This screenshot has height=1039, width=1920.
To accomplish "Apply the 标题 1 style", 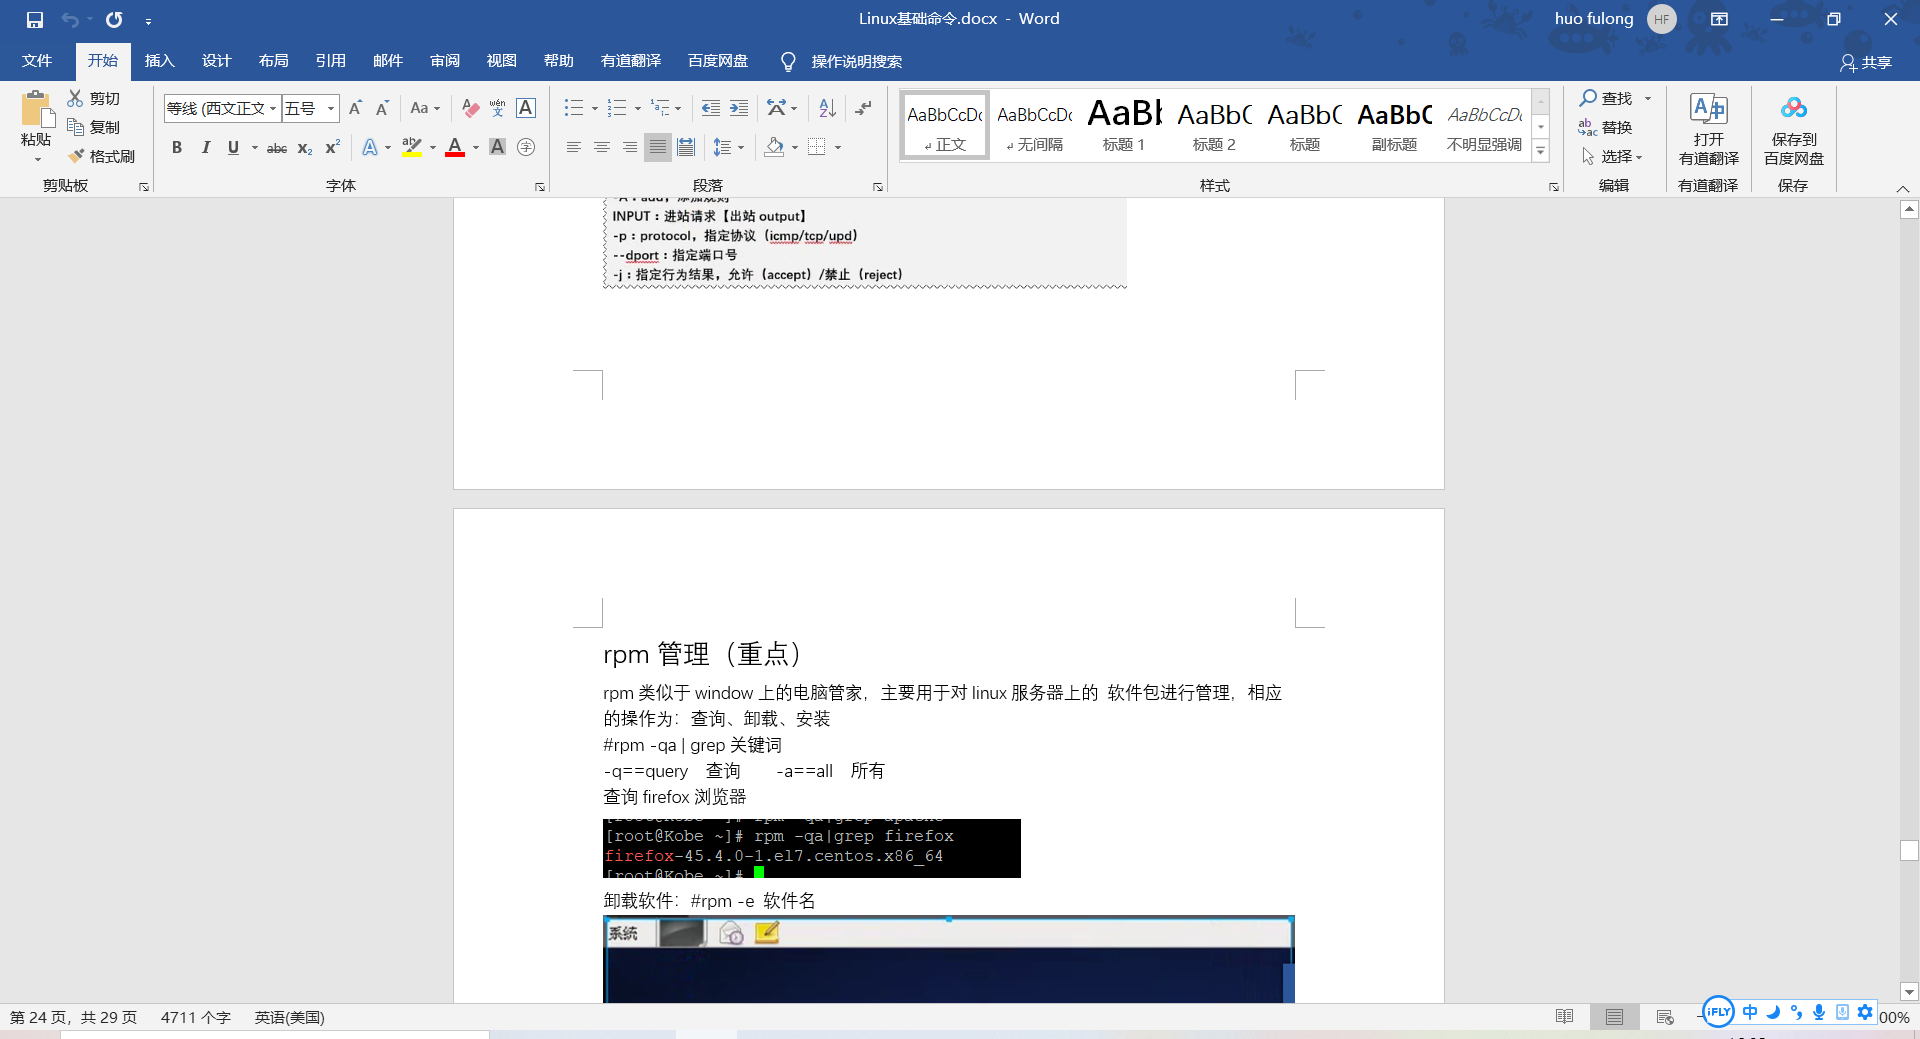I will tap(1123, 124).
